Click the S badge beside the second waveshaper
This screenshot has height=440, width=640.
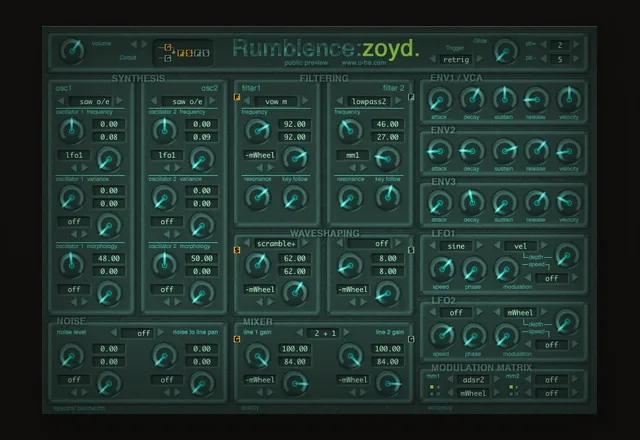411,250
